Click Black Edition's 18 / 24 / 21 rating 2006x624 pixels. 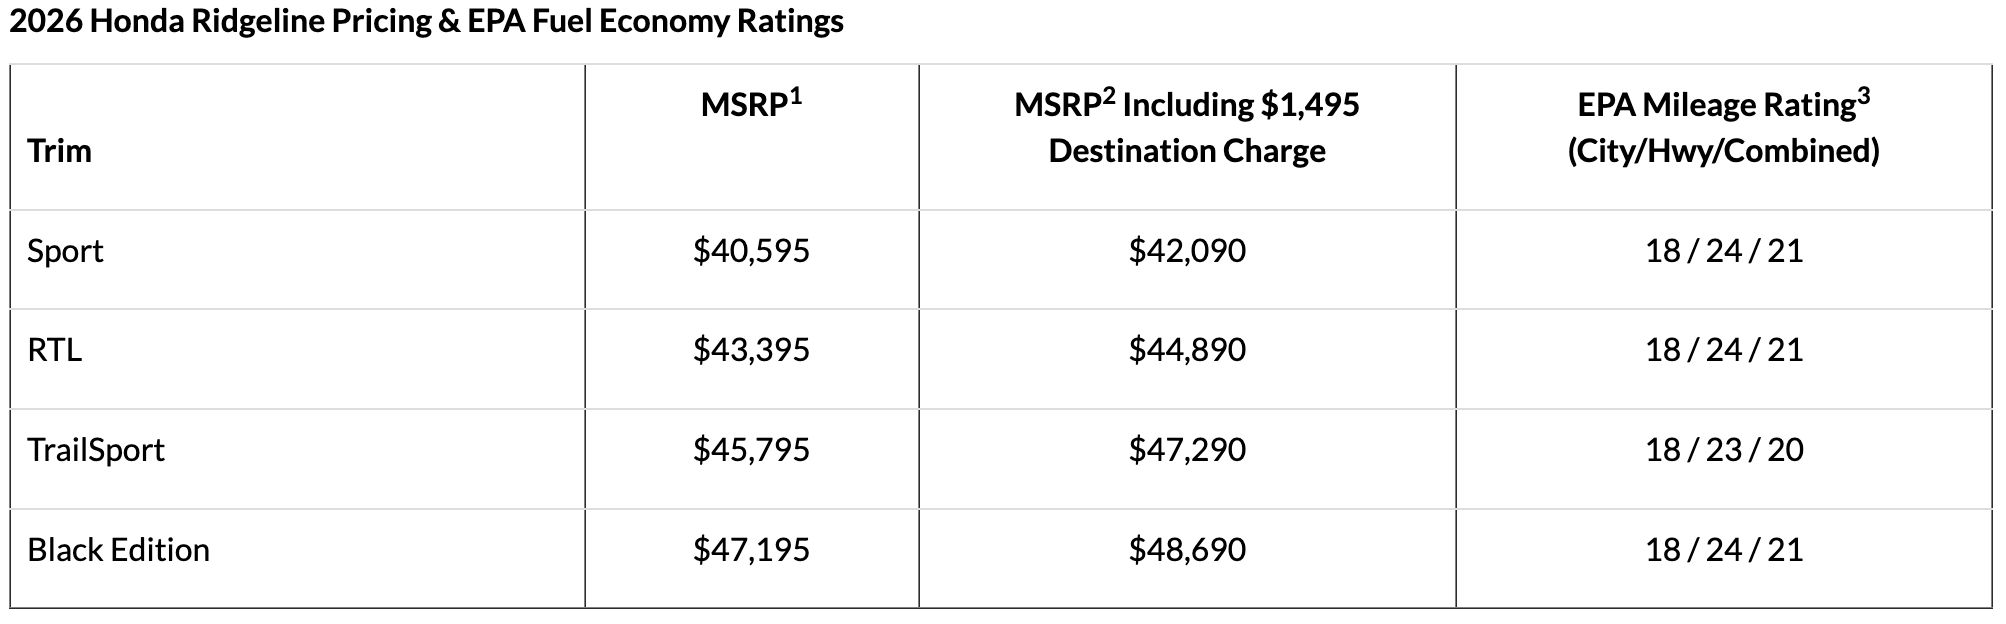click(1724, 550)
